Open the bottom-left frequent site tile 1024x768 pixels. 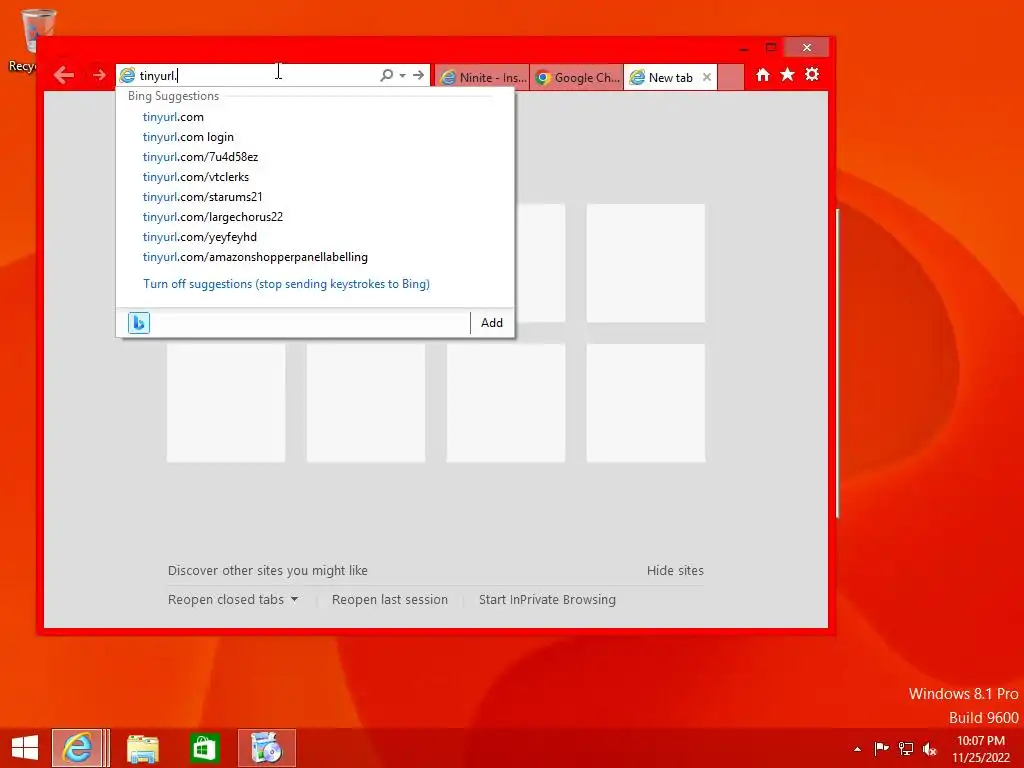coord(226,403)
